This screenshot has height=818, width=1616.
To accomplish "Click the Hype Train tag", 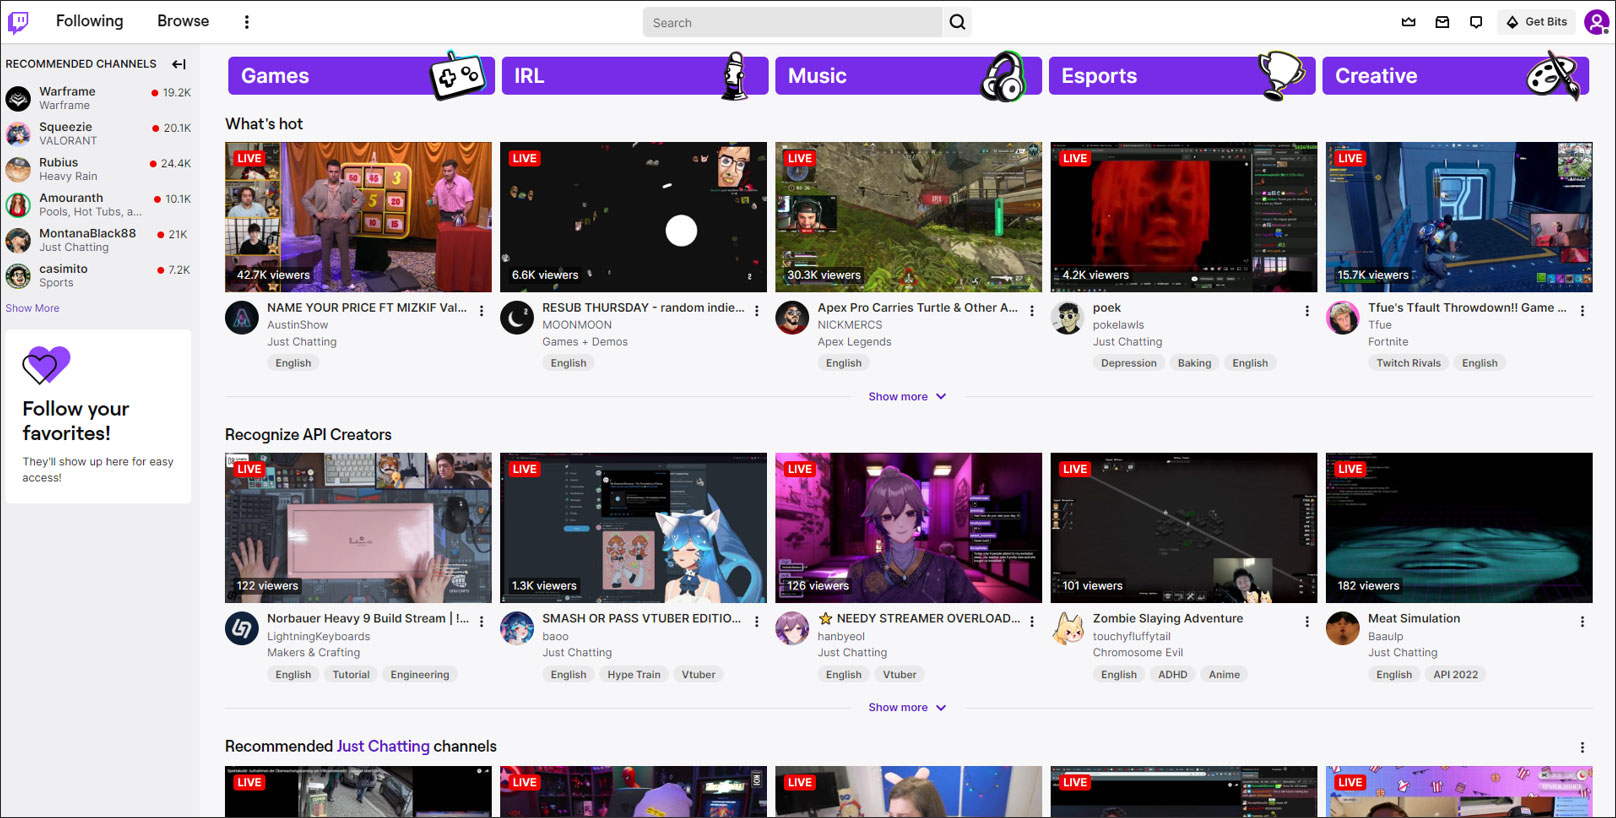I will pyautogui.click(x=634, y=675).
